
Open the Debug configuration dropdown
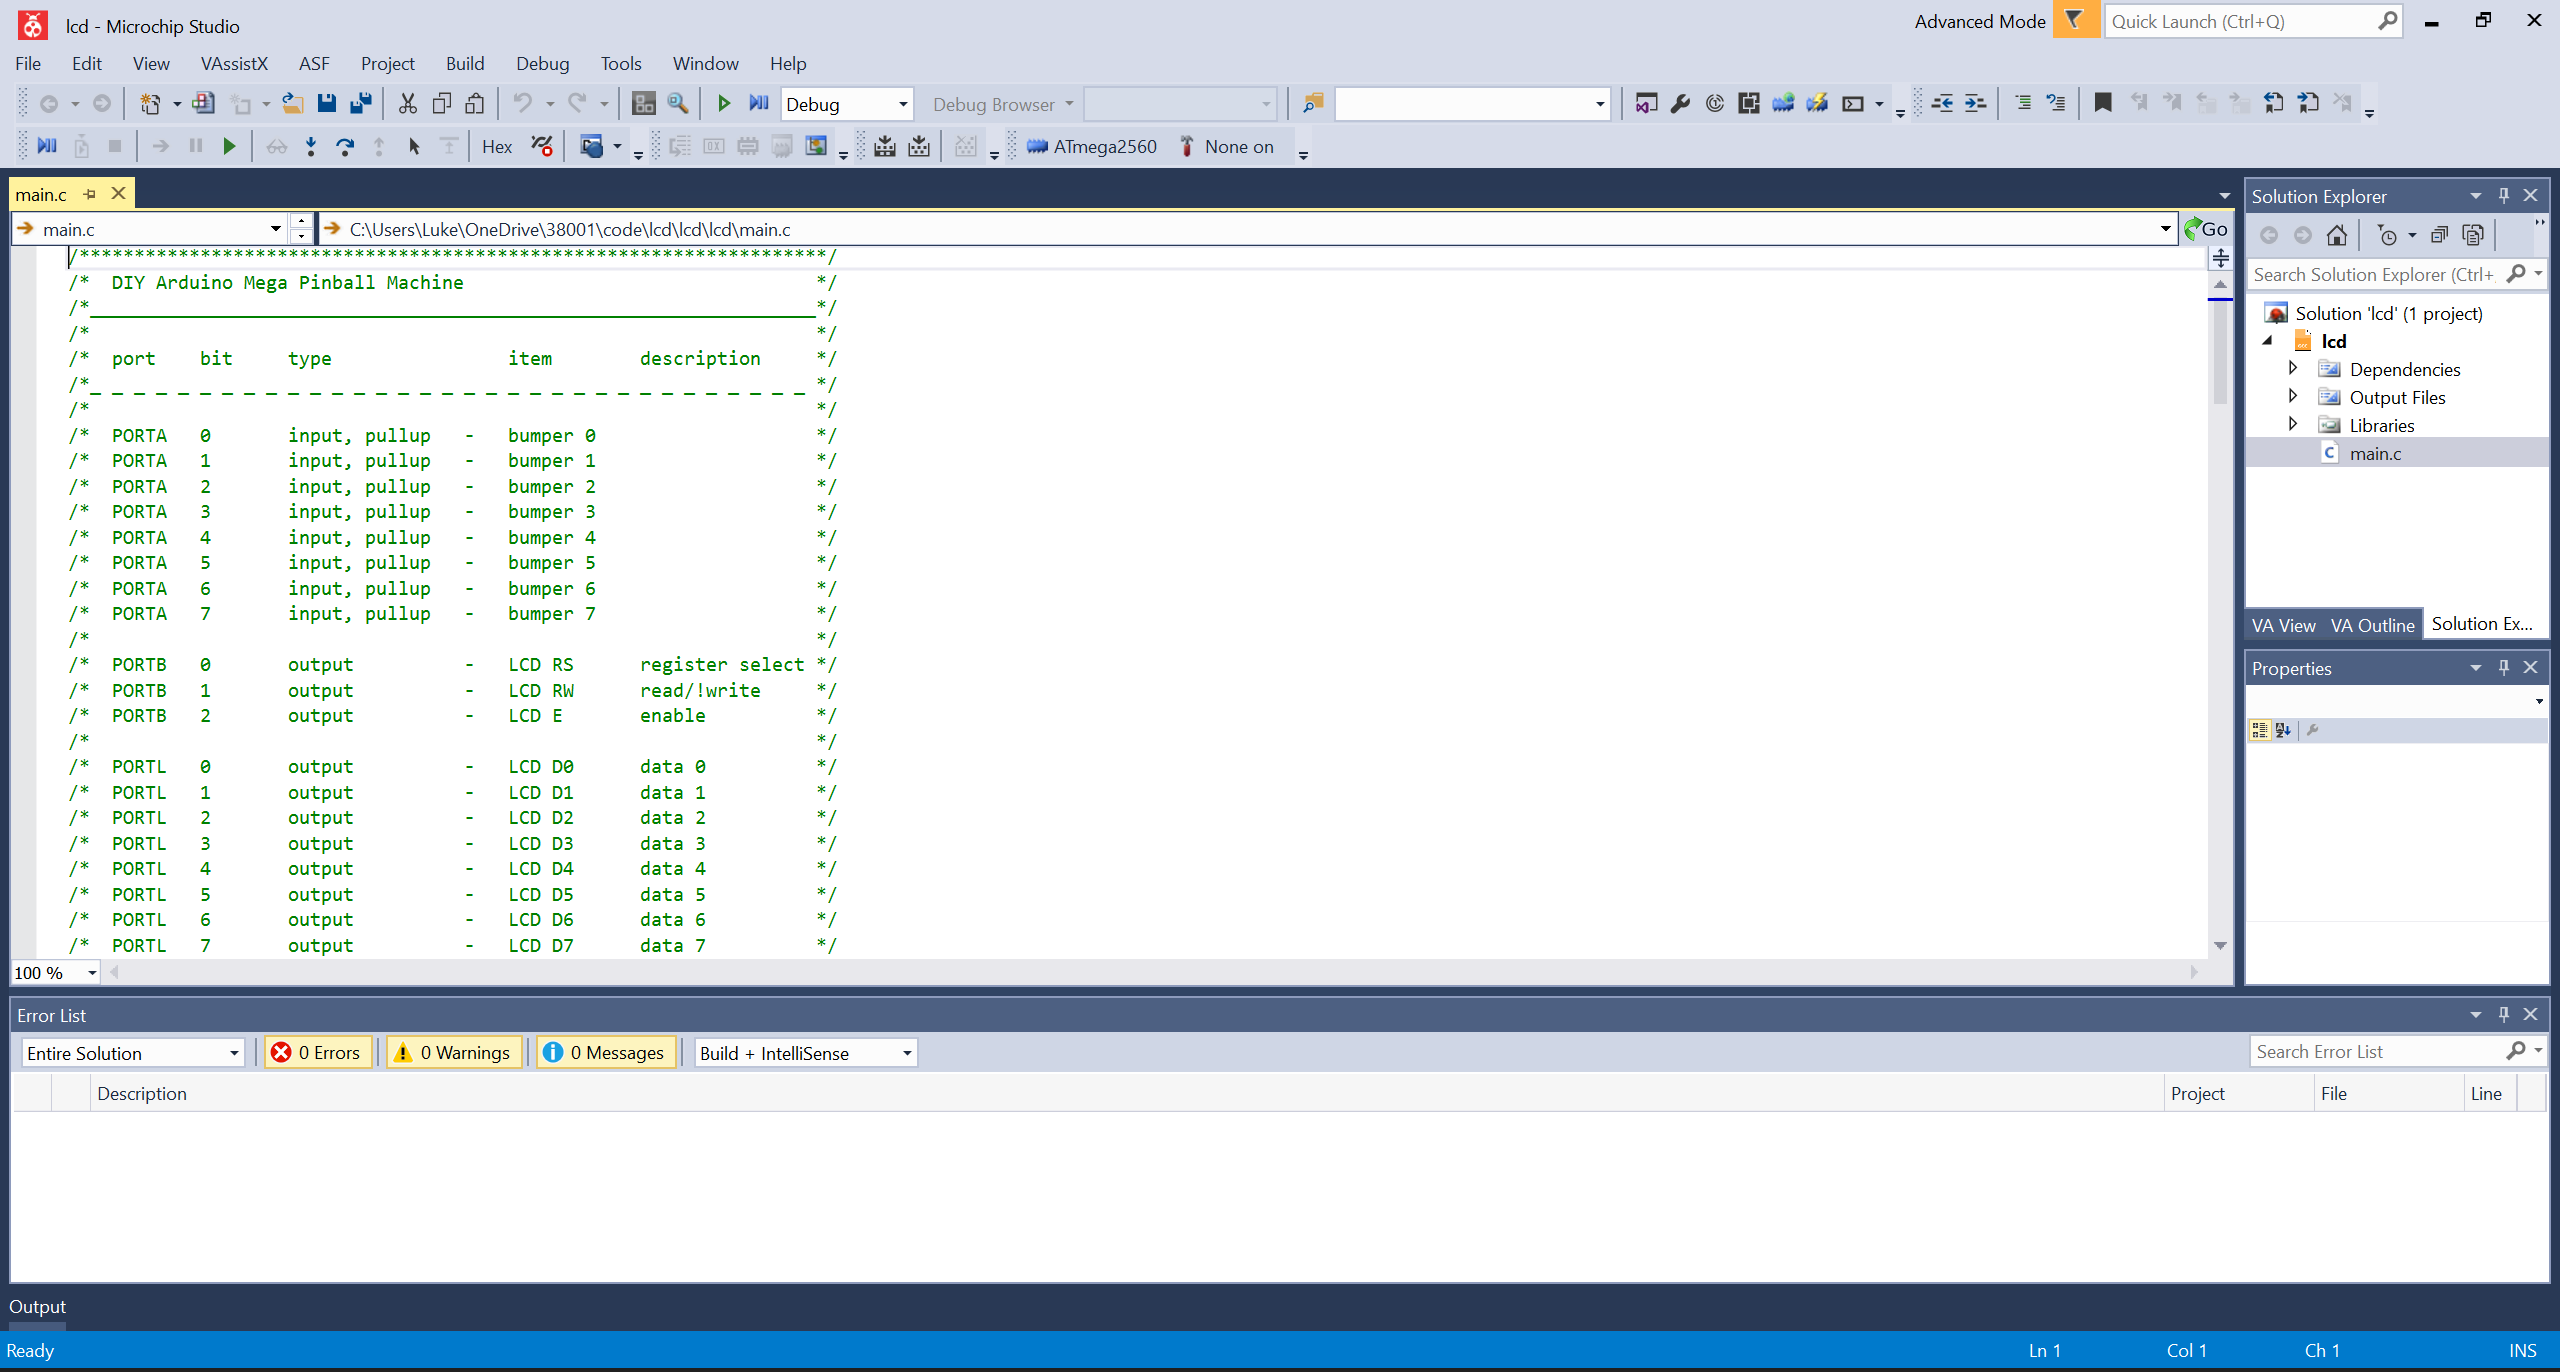click(902, 104)
